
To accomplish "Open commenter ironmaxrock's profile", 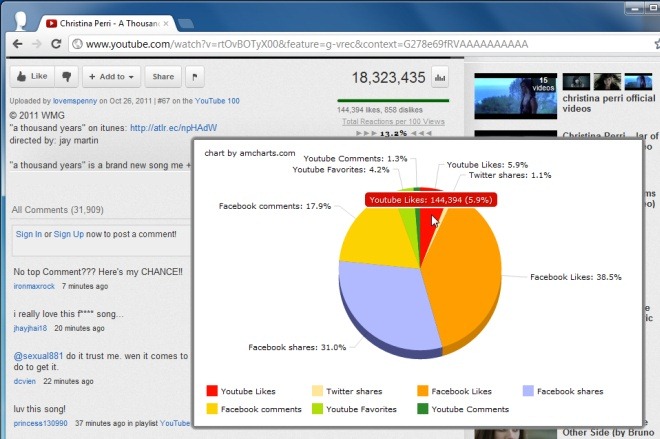I will pos(34,286).
